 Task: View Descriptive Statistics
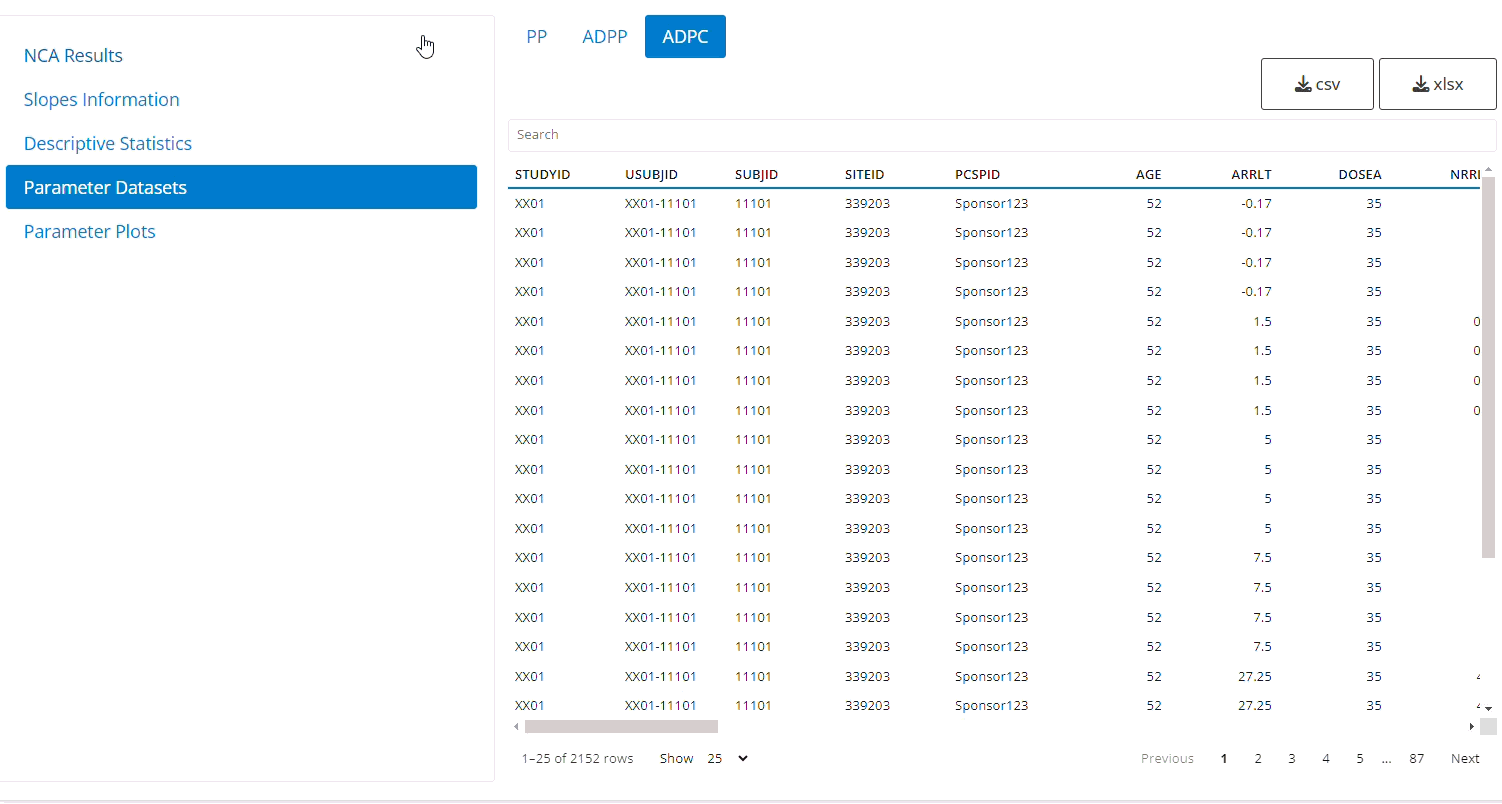107,143
